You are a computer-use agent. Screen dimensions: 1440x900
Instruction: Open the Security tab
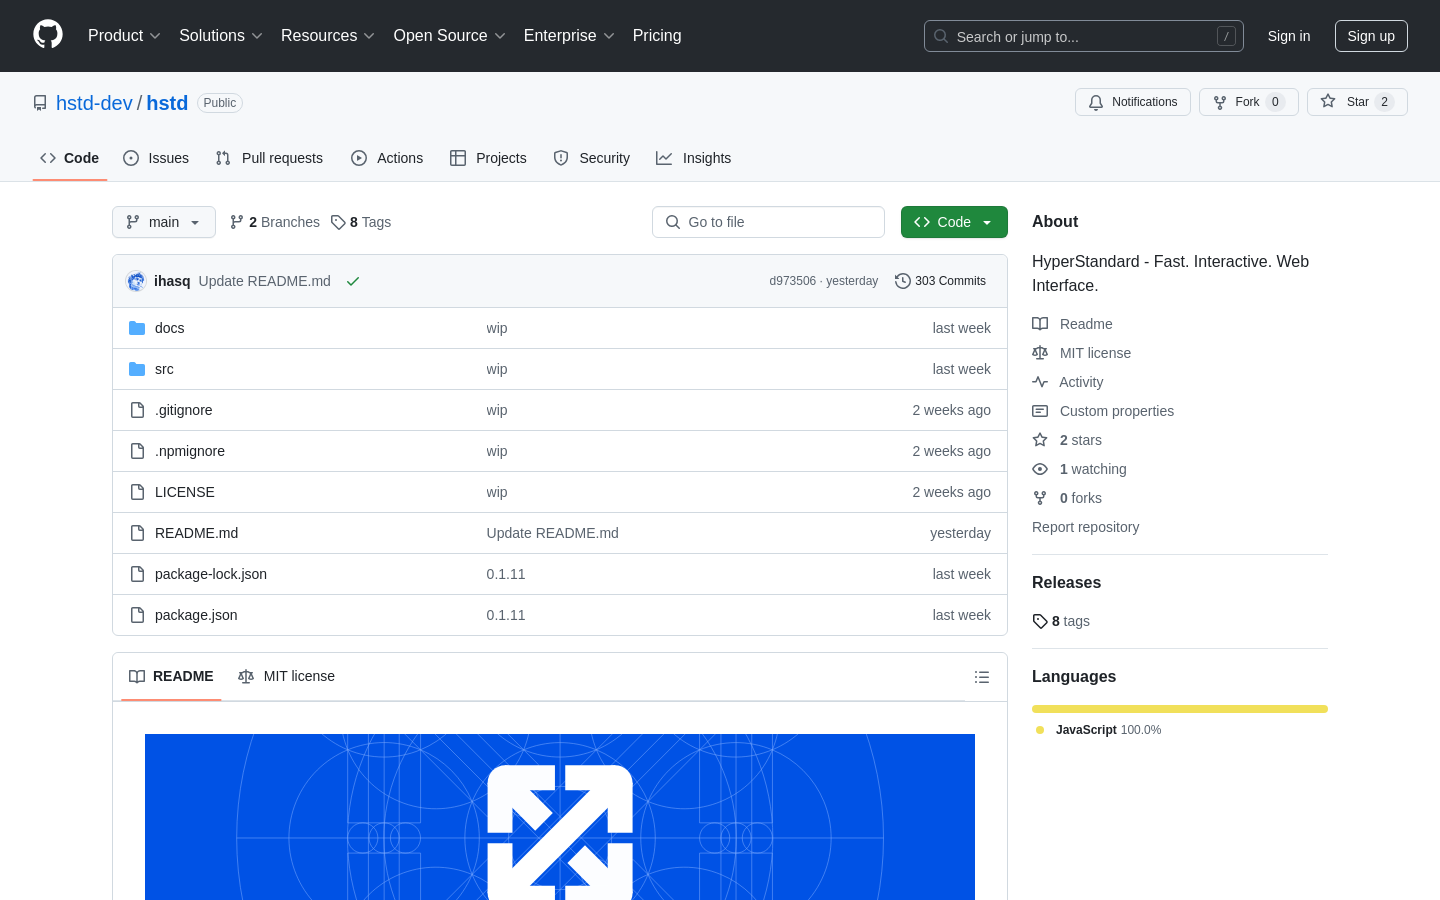(592, 158)
